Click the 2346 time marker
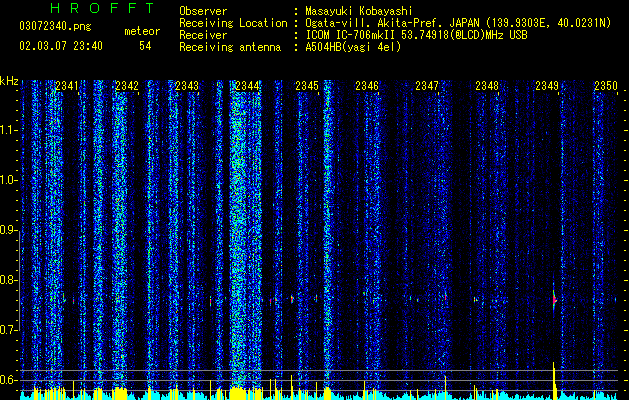The image size is (629, 400). click(x=367, y=86)
